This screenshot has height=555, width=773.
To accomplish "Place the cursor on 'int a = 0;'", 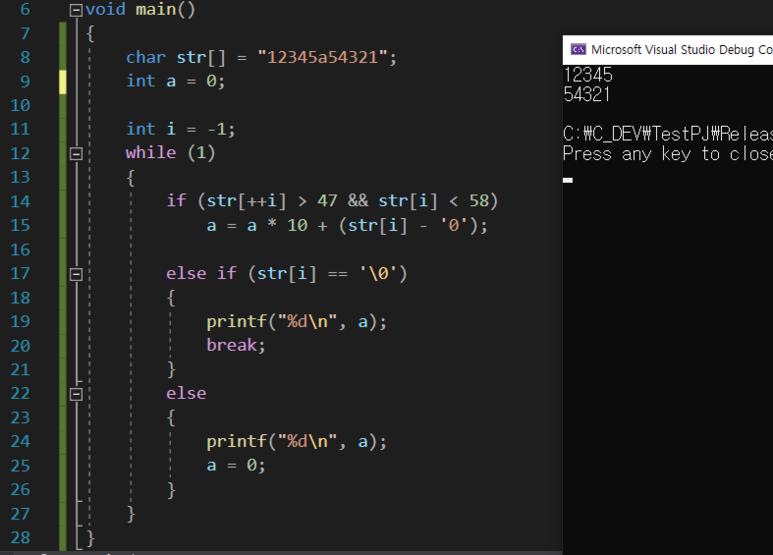I will 176,81.
